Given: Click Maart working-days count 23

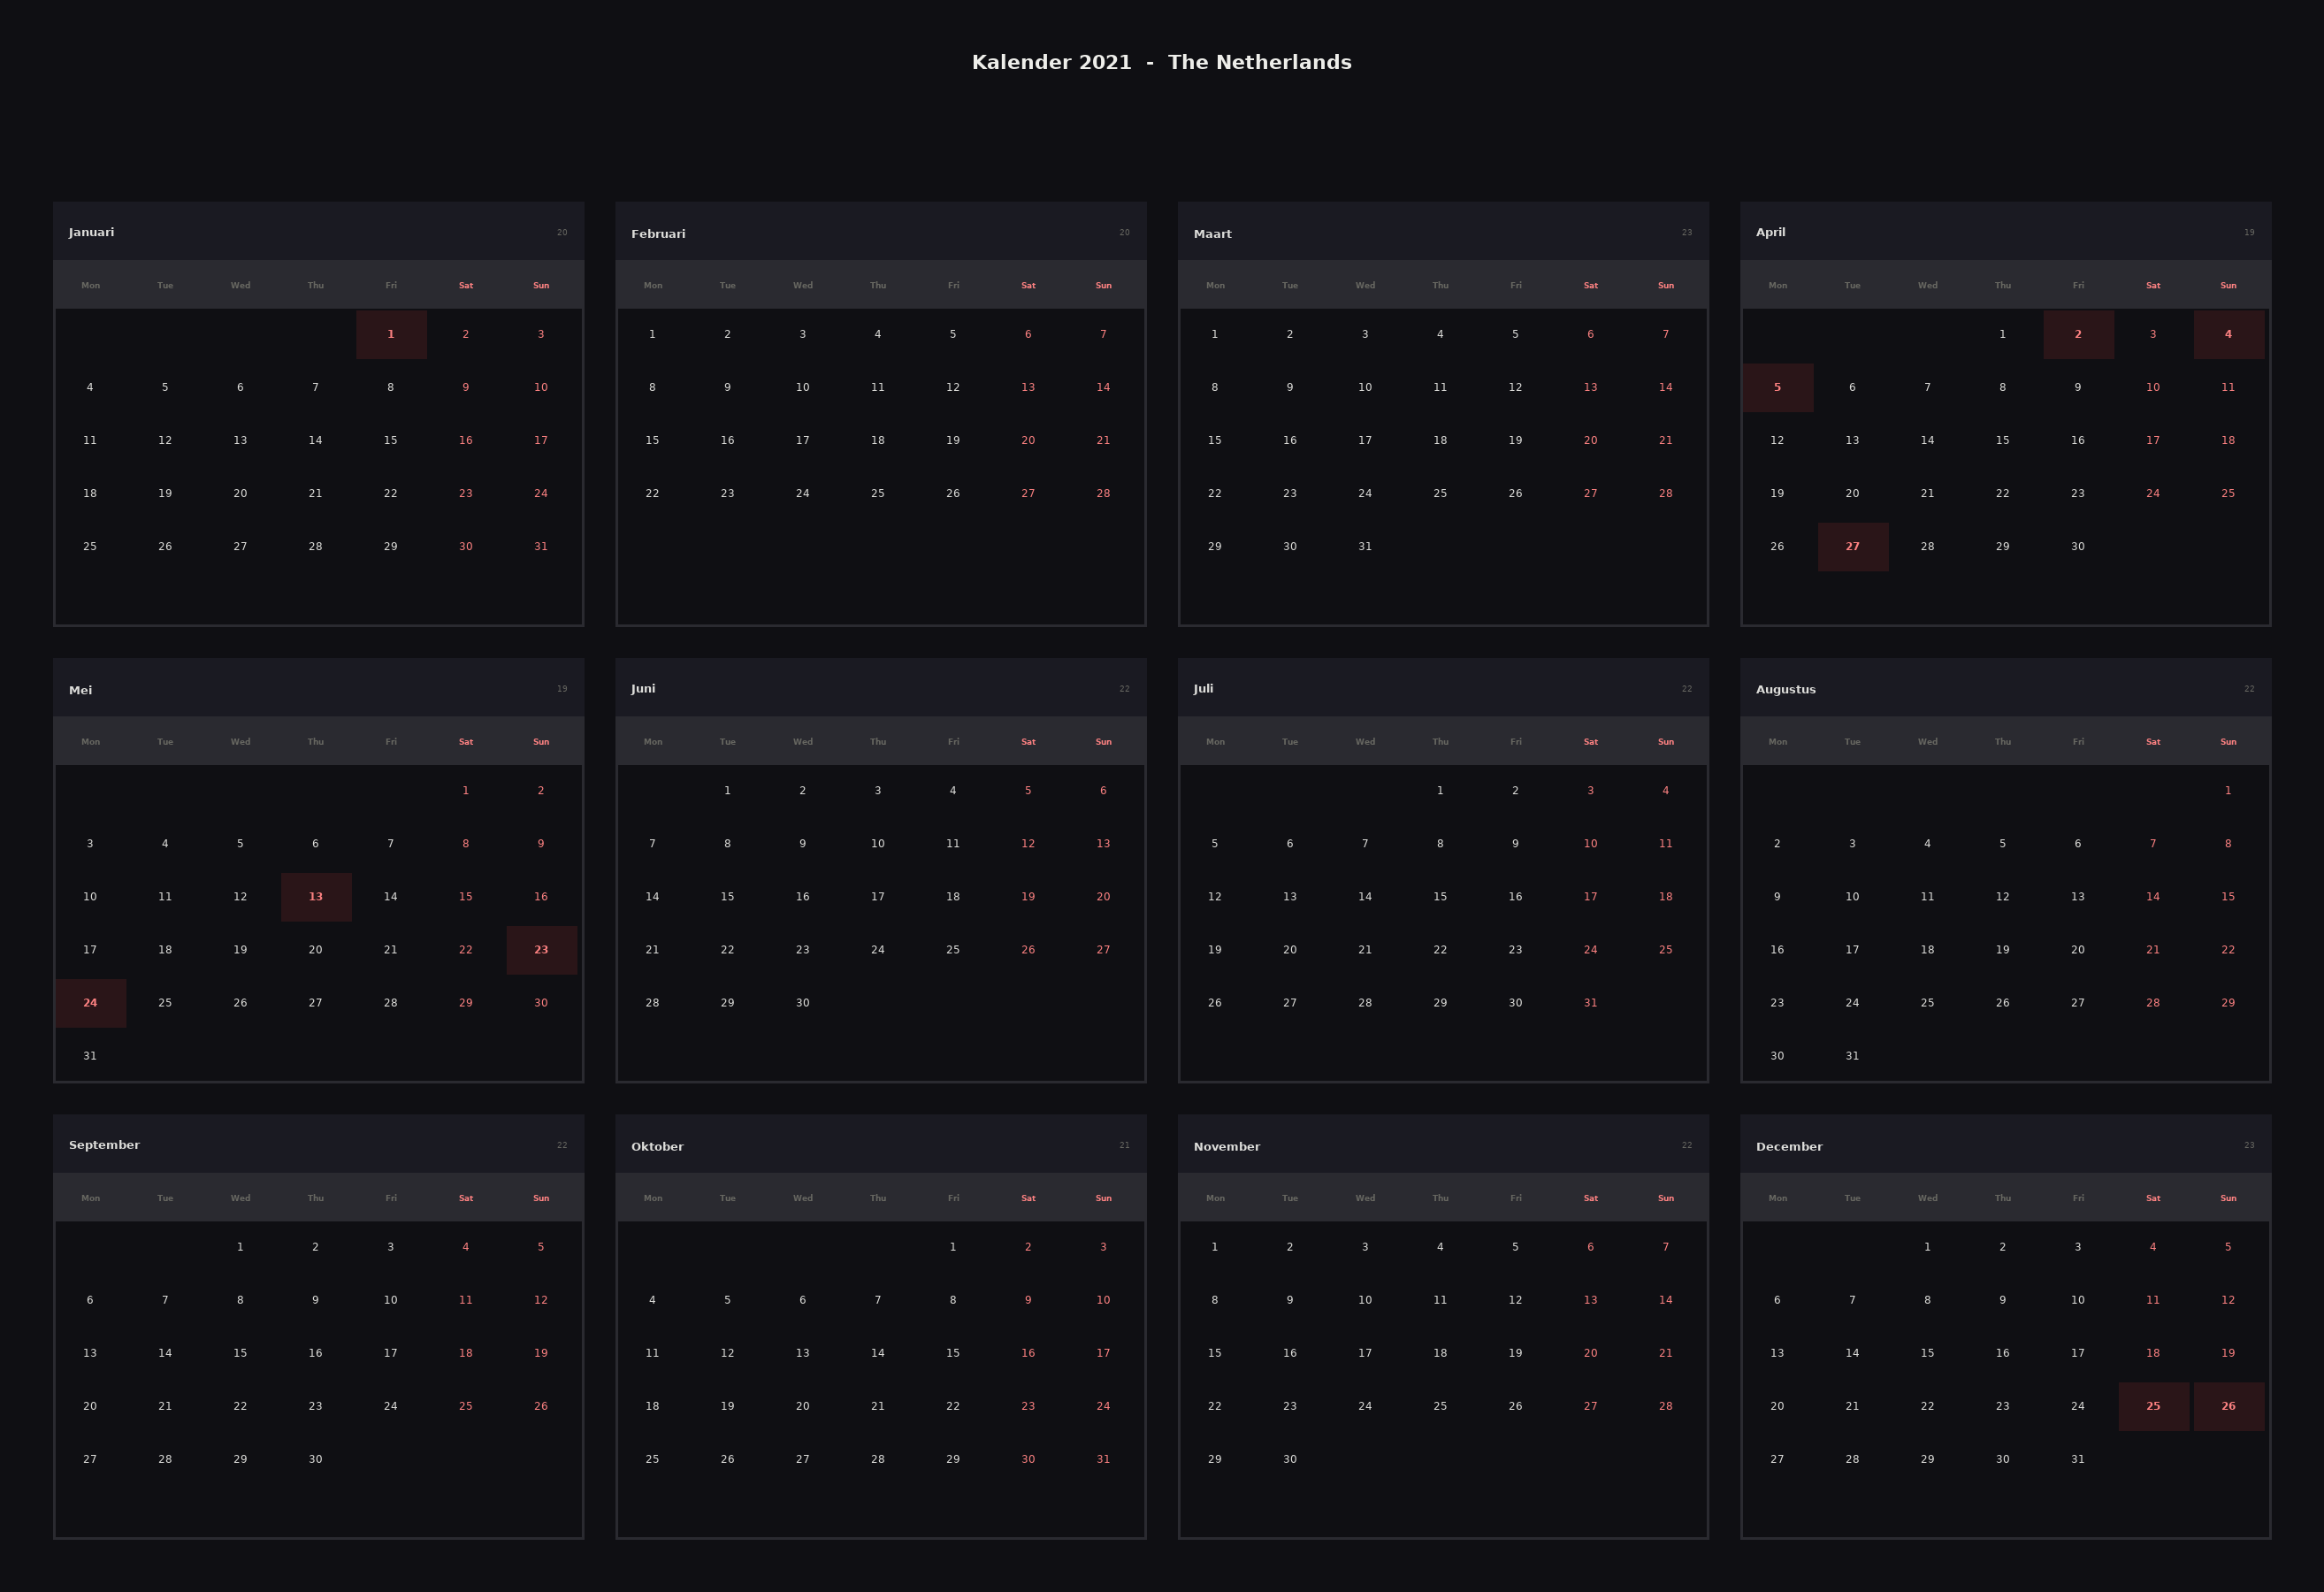Looking at the screenshot, I should (1687, 233).
